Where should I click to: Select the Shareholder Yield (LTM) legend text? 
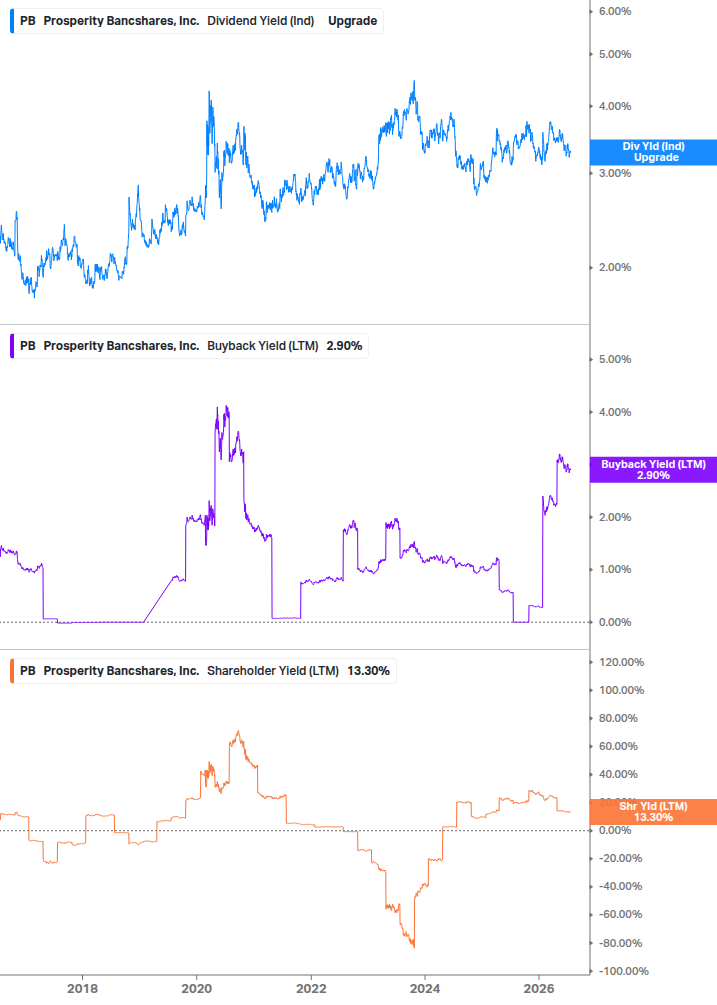point(273,671)
